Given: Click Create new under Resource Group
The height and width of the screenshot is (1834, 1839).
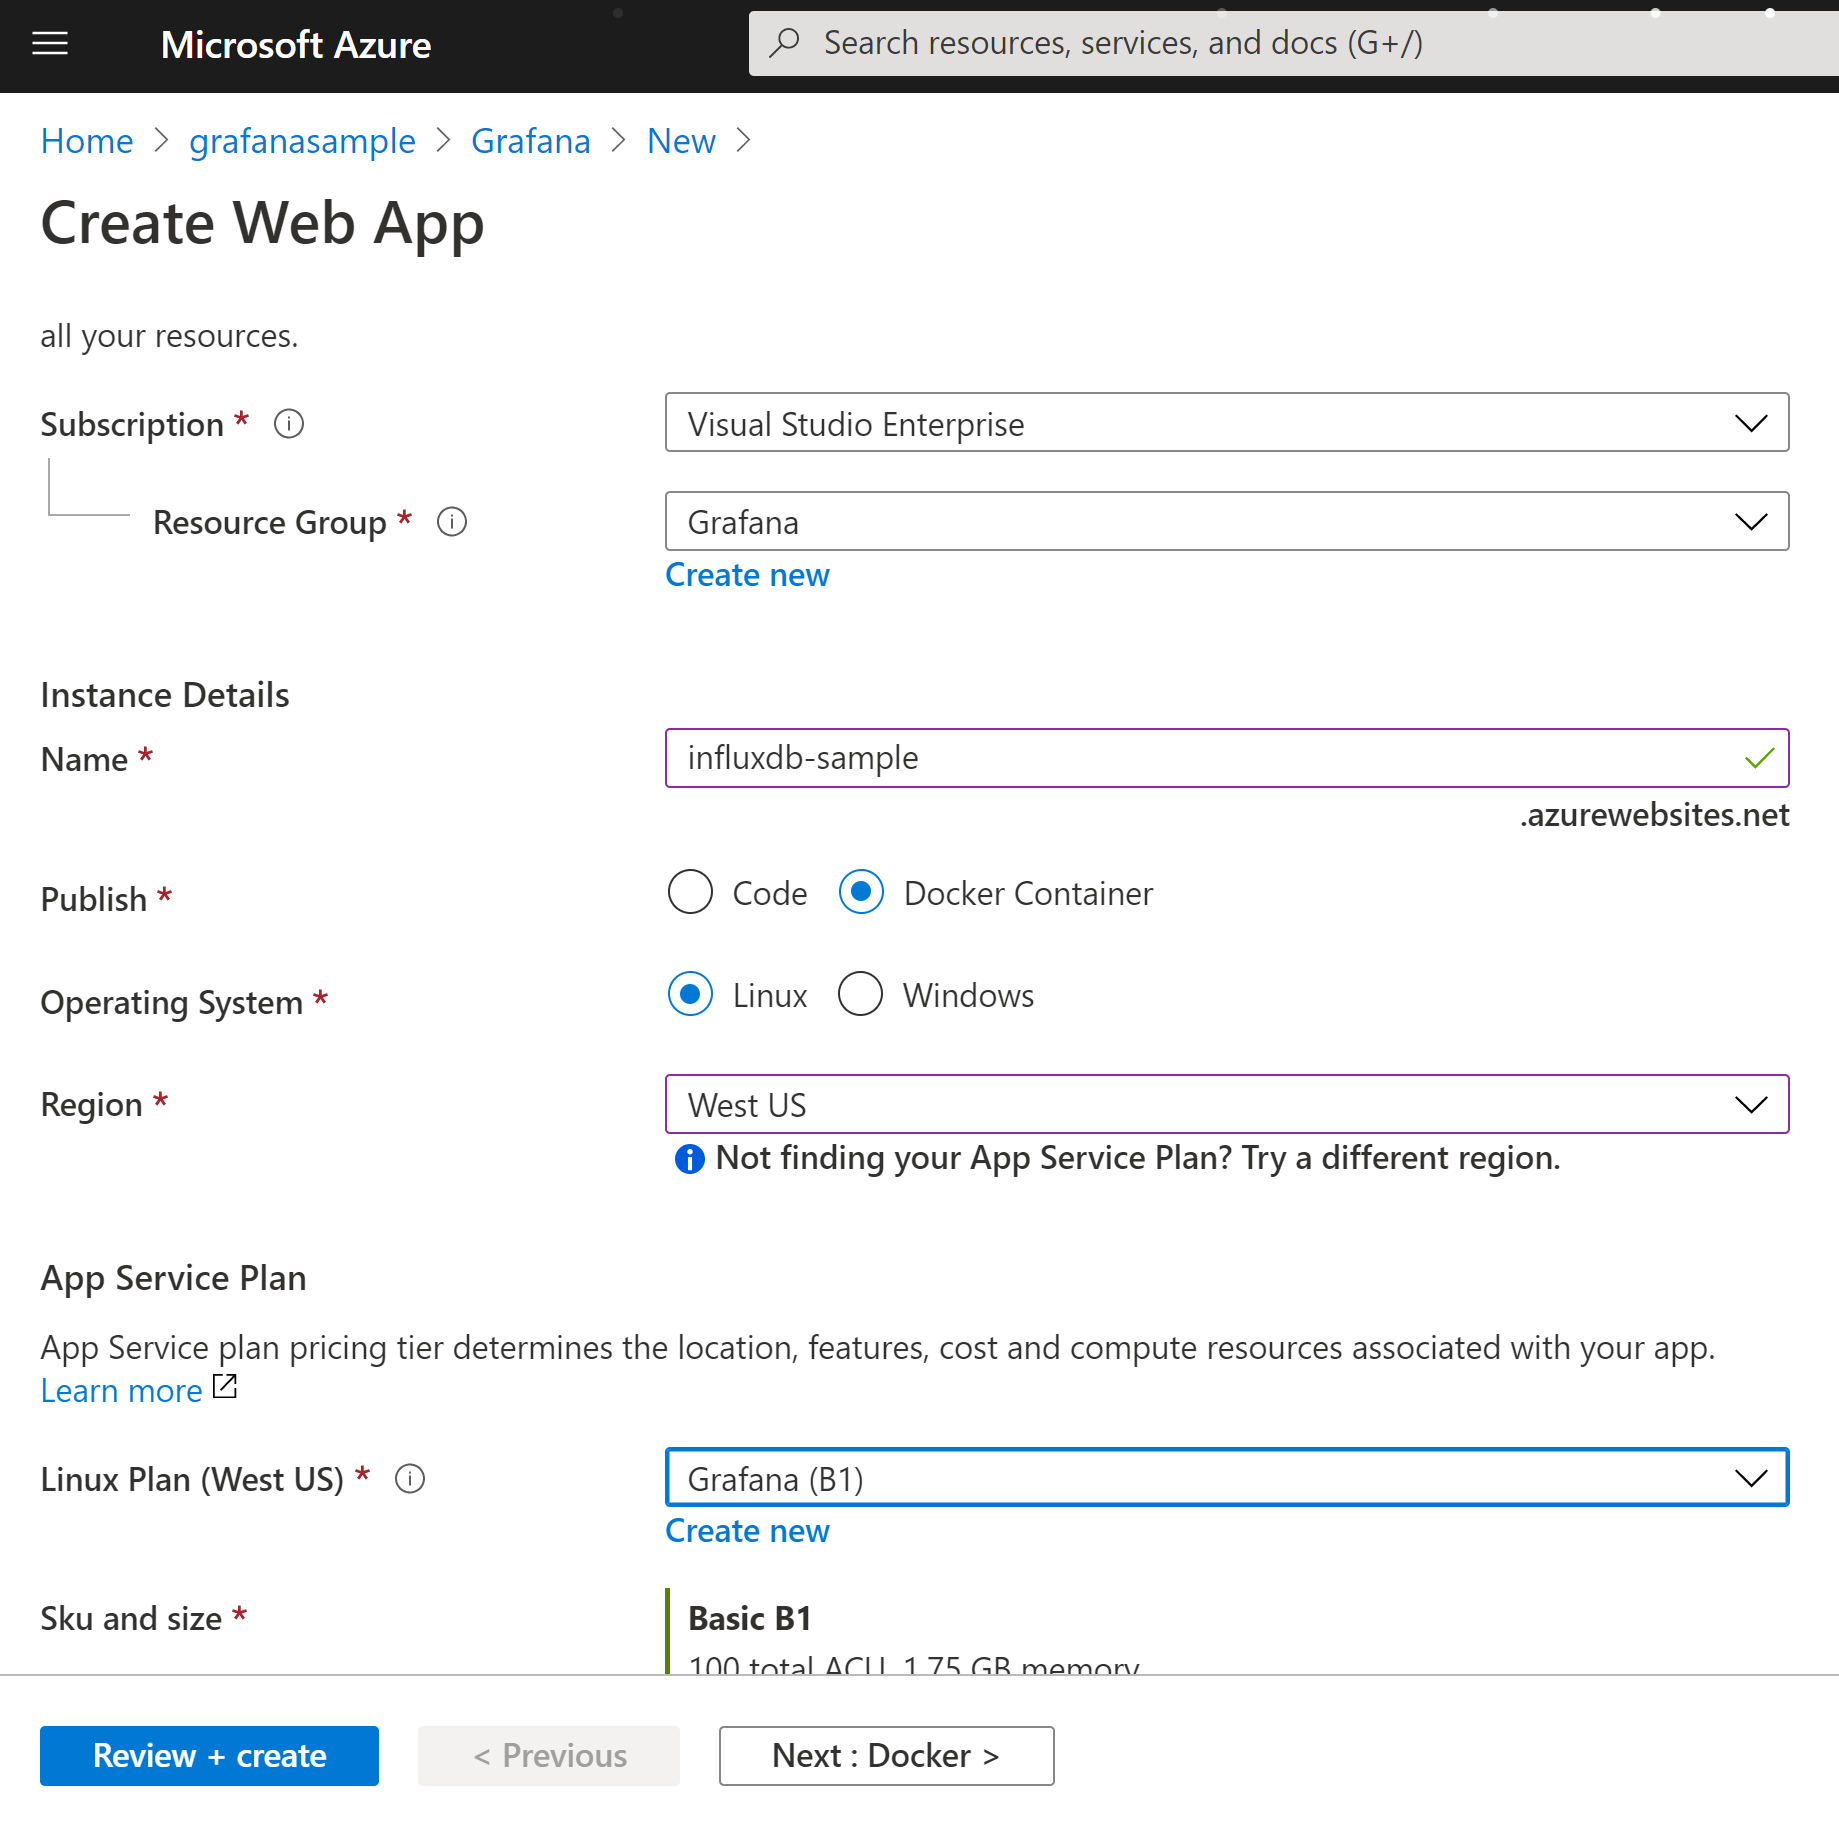Looking at the screenshot, I should (748, 575).
